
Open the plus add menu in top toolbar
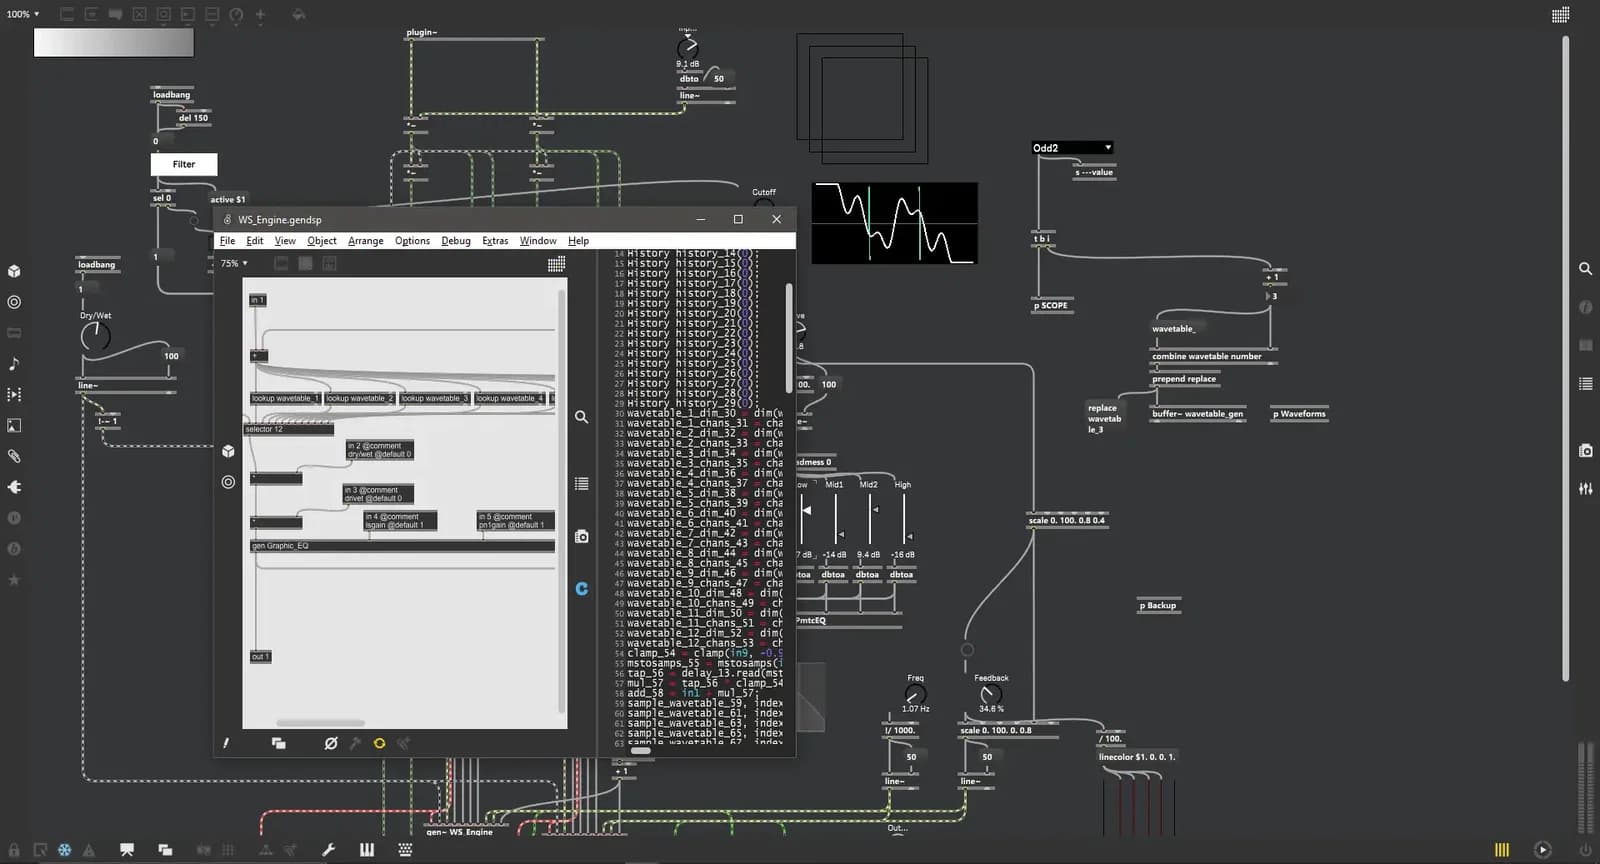pyautogui.click(x=260, y=15)
